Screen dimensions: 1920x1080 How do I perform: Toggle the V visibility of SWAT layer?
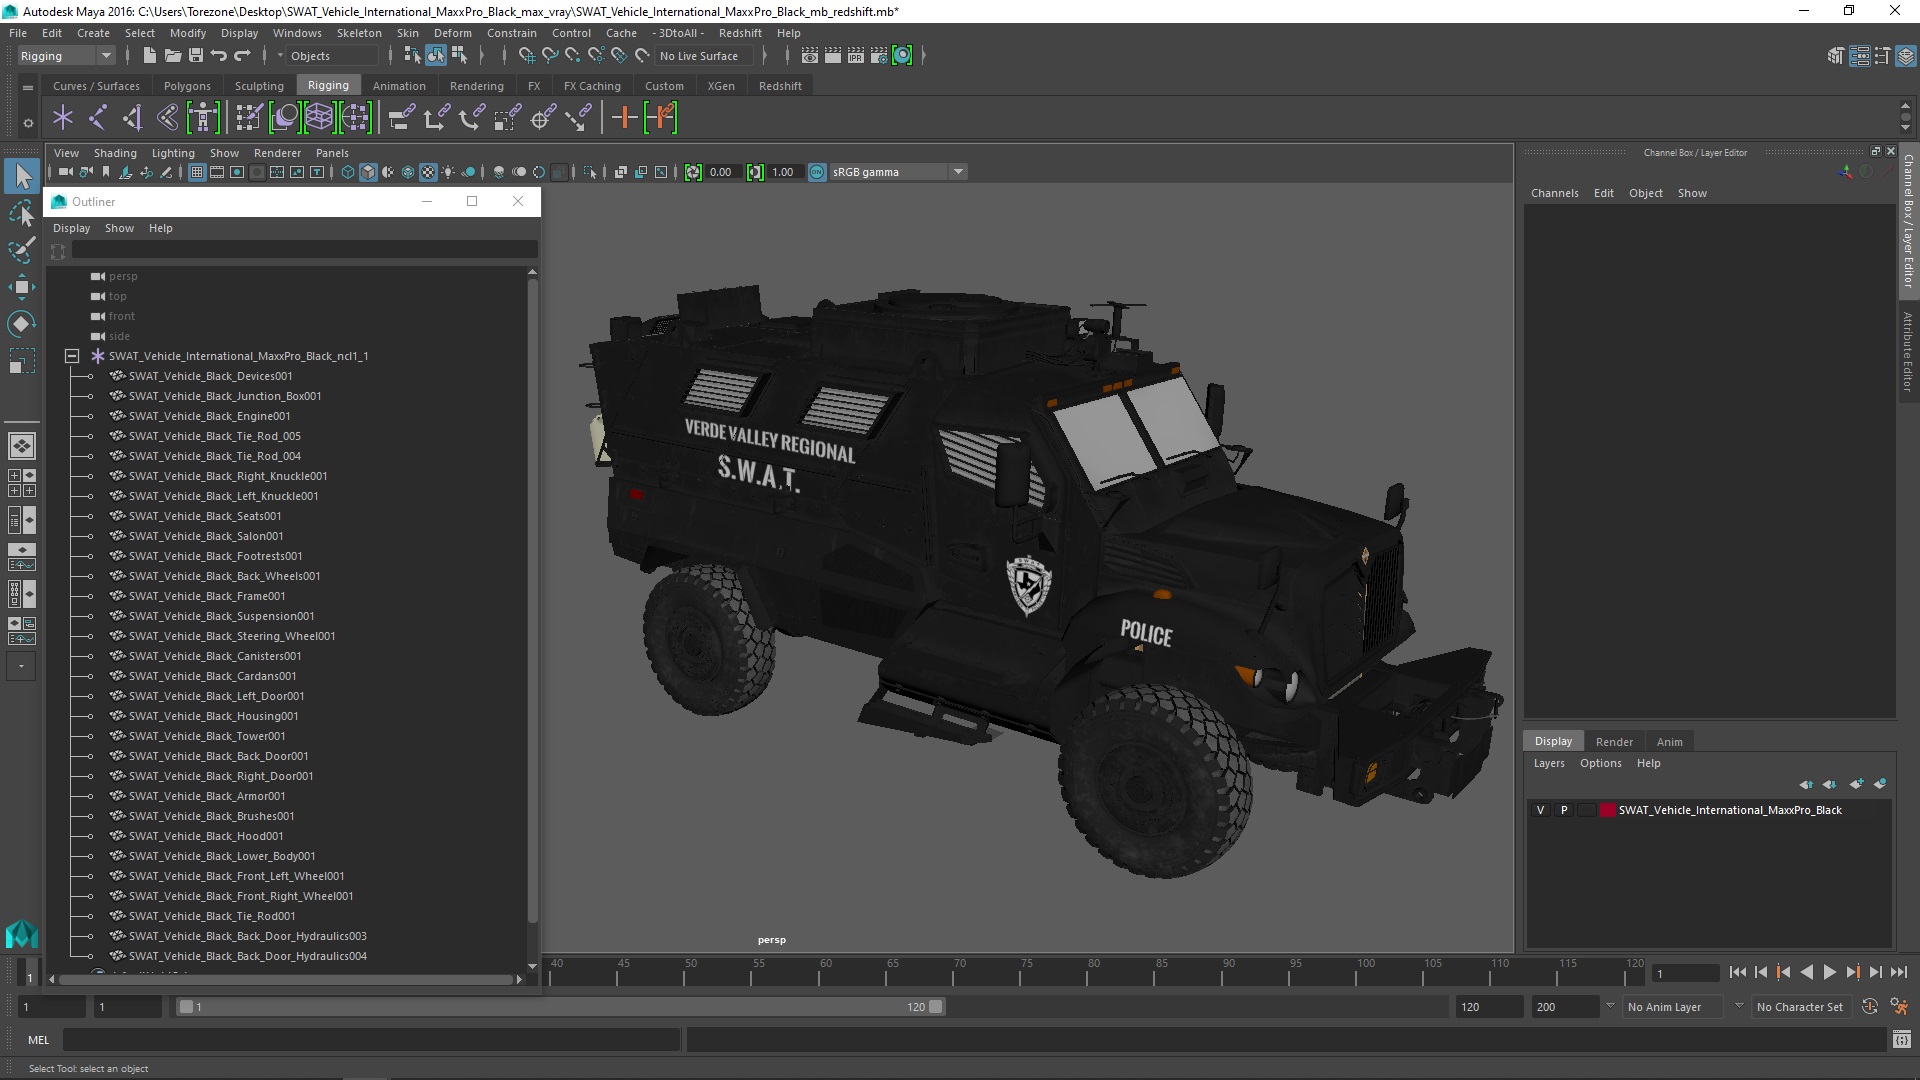[1540, 810]
